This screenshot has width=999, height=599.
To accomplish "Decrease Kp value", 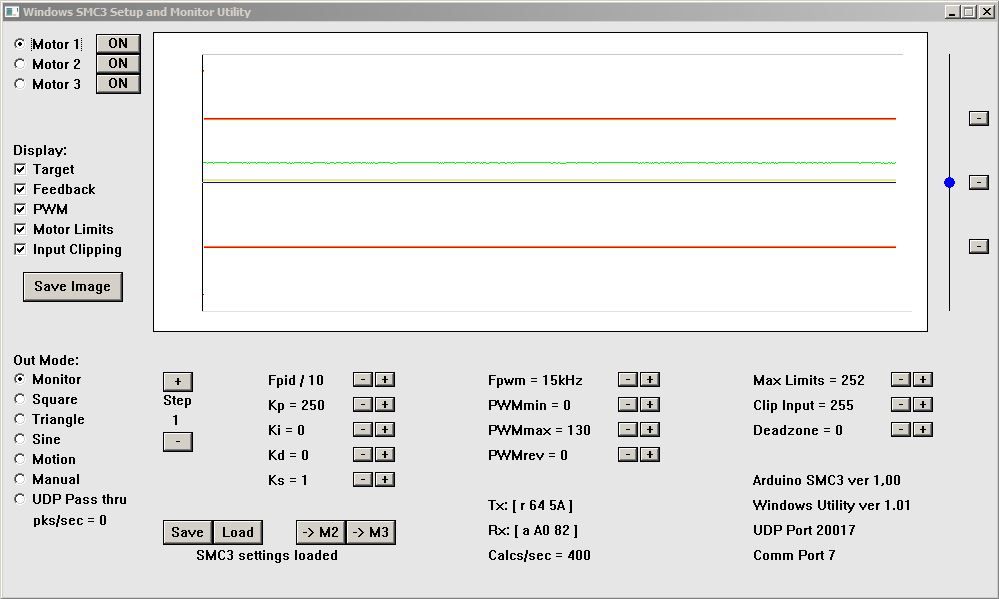I will (x=363, y=404).
